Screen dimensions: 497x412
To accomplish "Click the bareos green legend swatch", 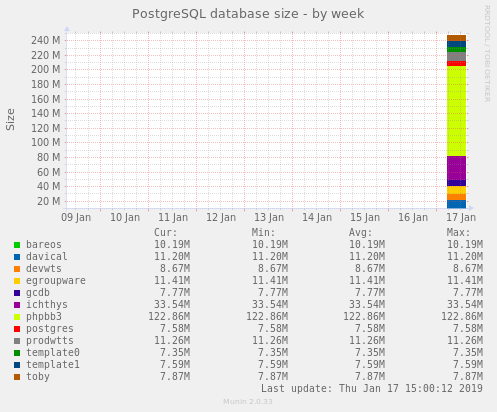I will 17,245.
